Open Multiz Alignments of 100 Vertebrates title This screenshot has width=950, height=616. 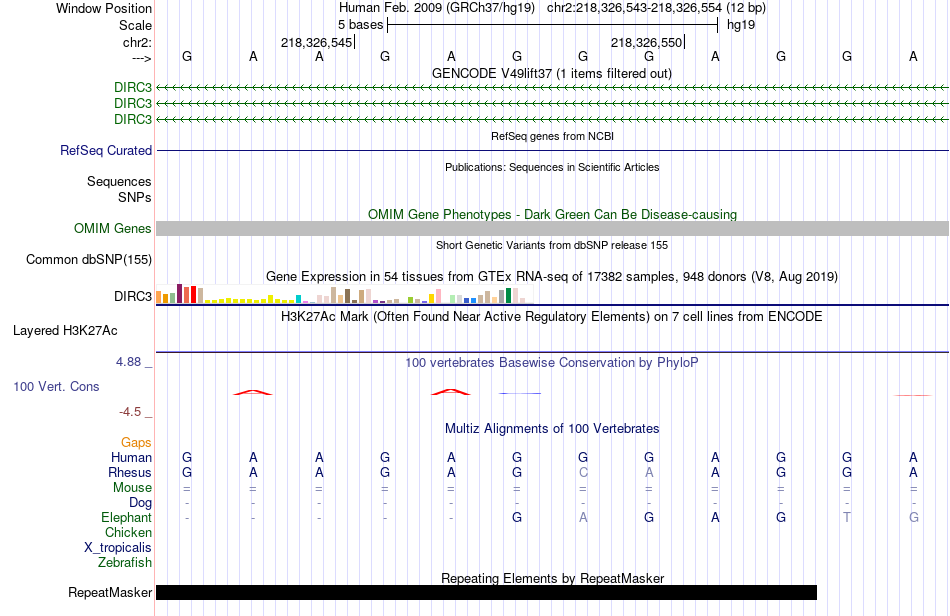click(552, 428)
